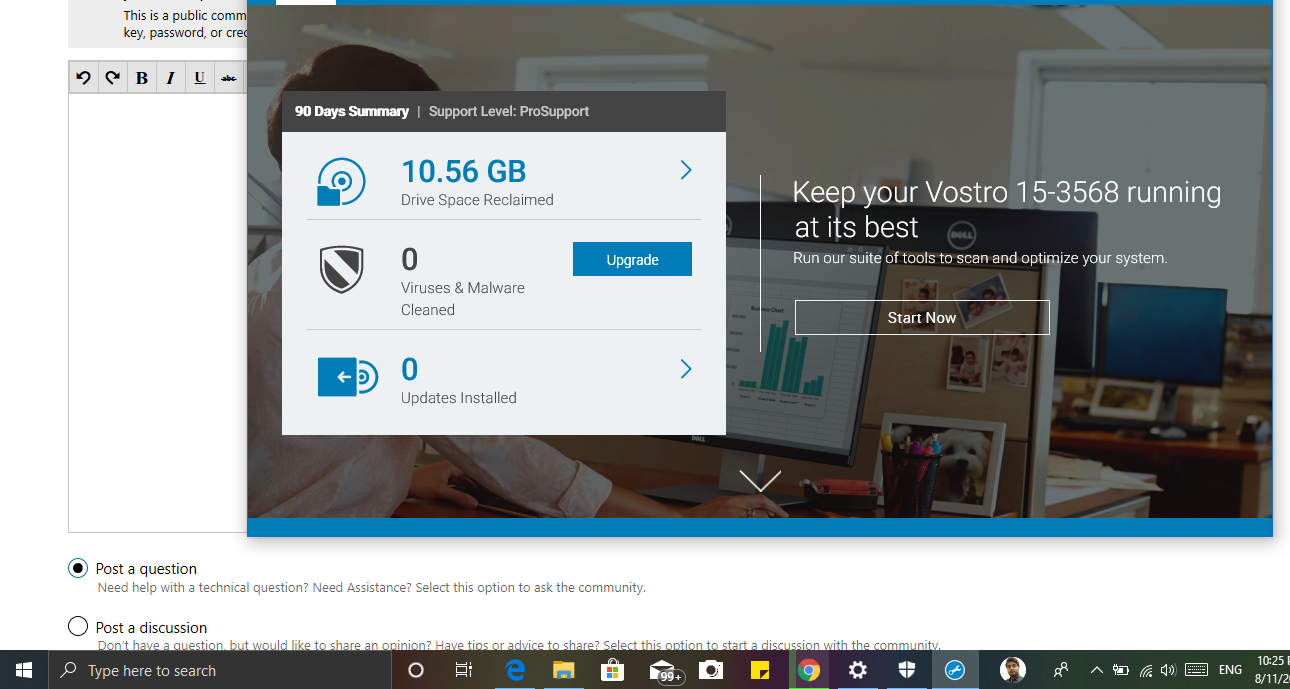Click the 90 Days Summary header text
Image resolution: width=1290 pixels, height=689 pixels.
(x=352, y=111)
